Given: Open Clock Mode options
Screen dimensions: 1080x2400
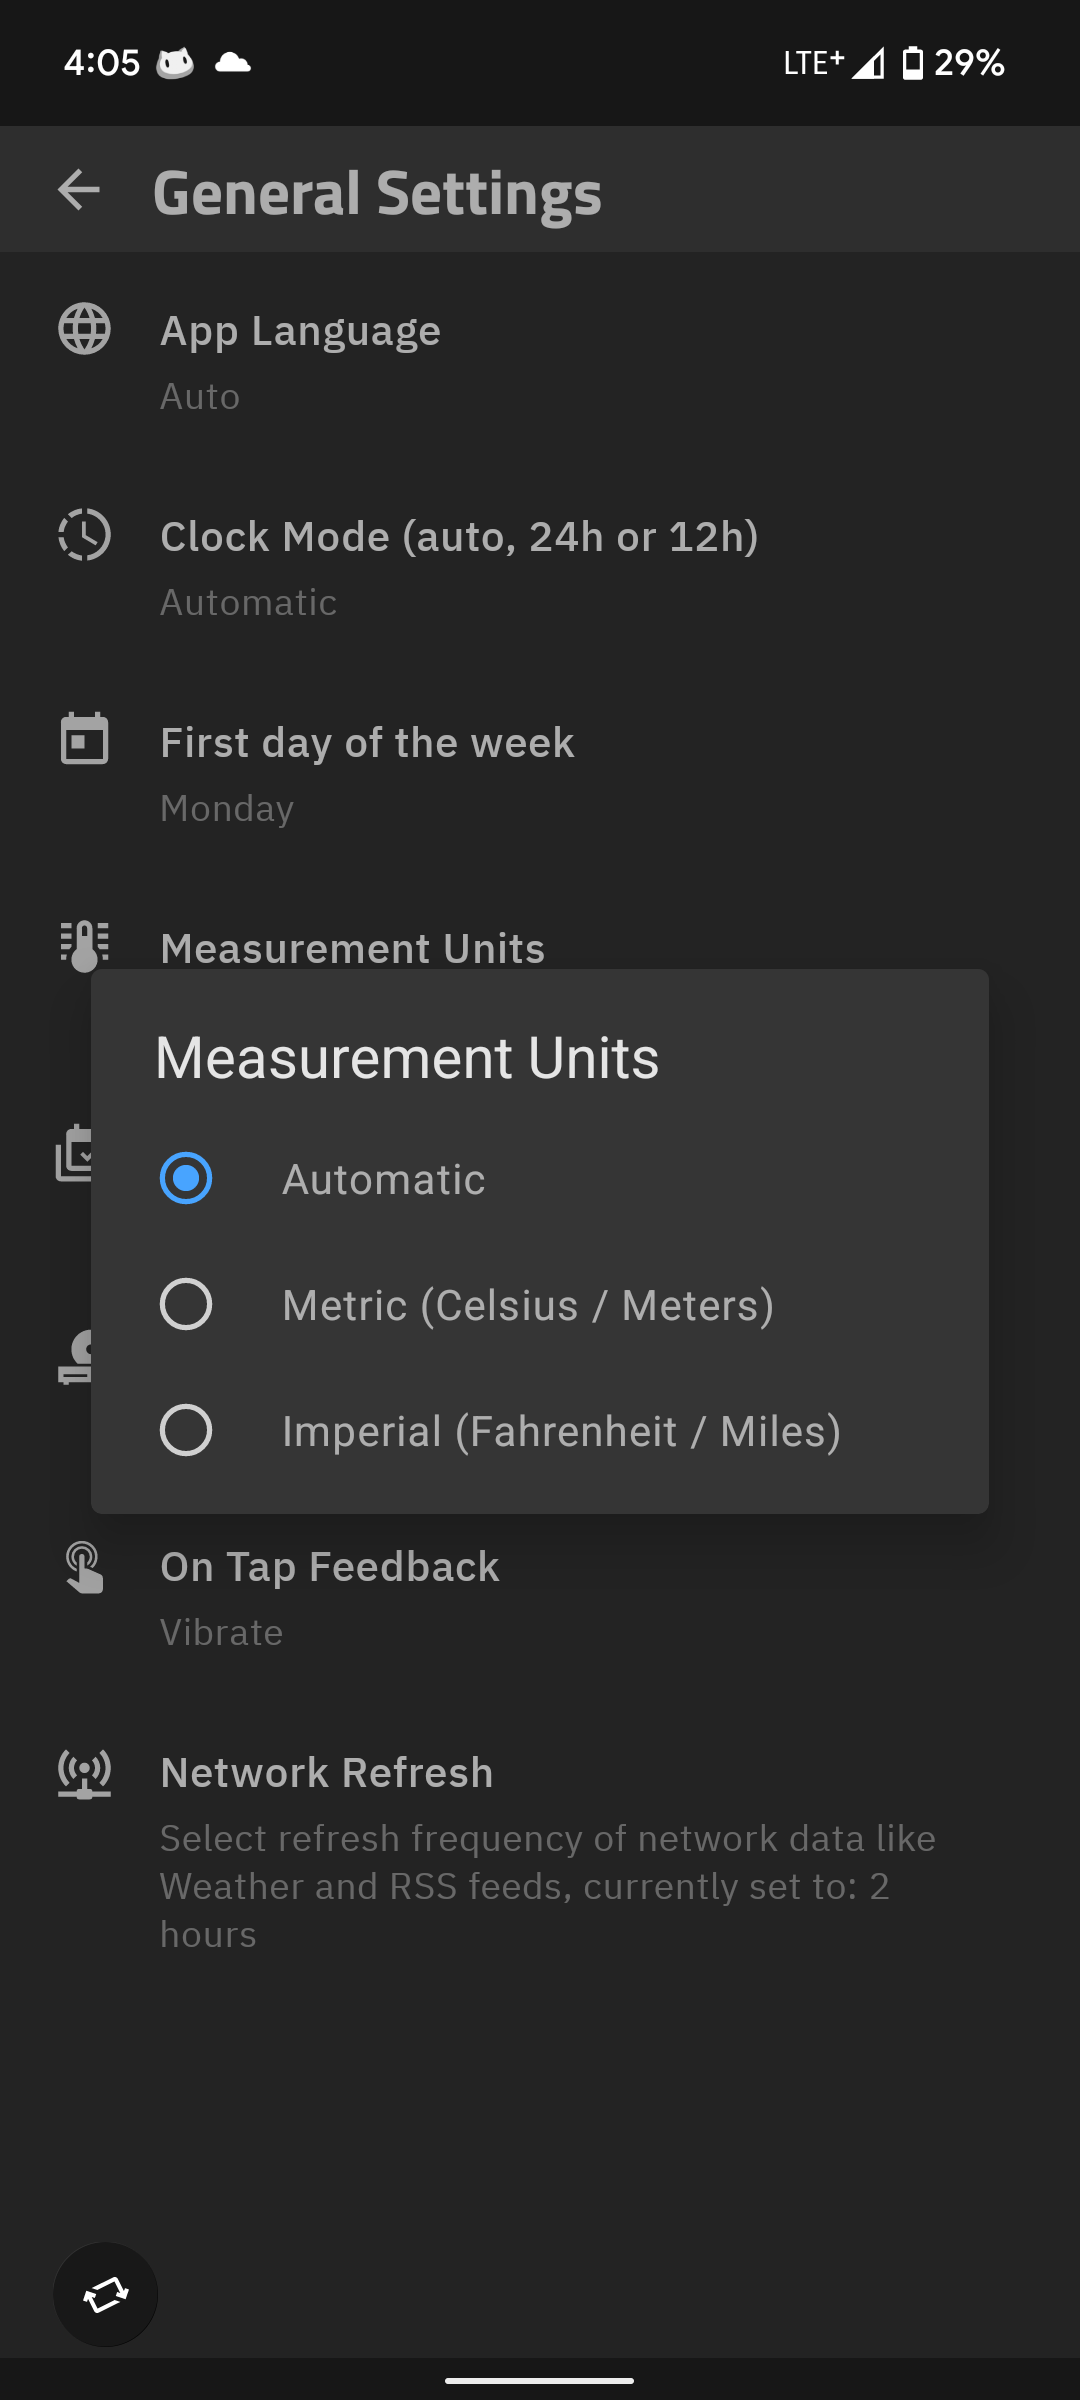Looking at the screenshot, I should (459, 538).
